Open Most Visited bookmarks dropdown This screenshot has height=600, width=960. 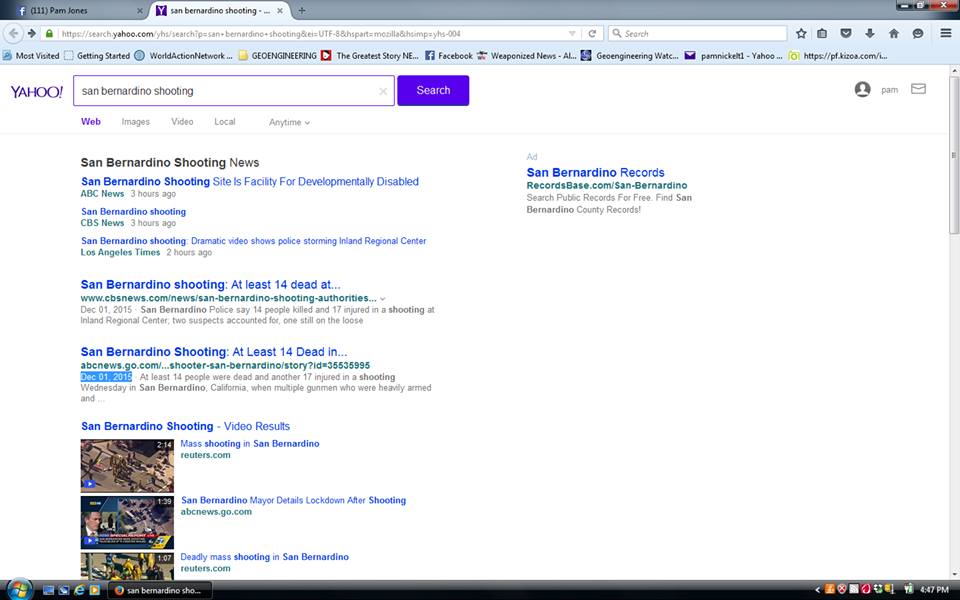point(31,56)
